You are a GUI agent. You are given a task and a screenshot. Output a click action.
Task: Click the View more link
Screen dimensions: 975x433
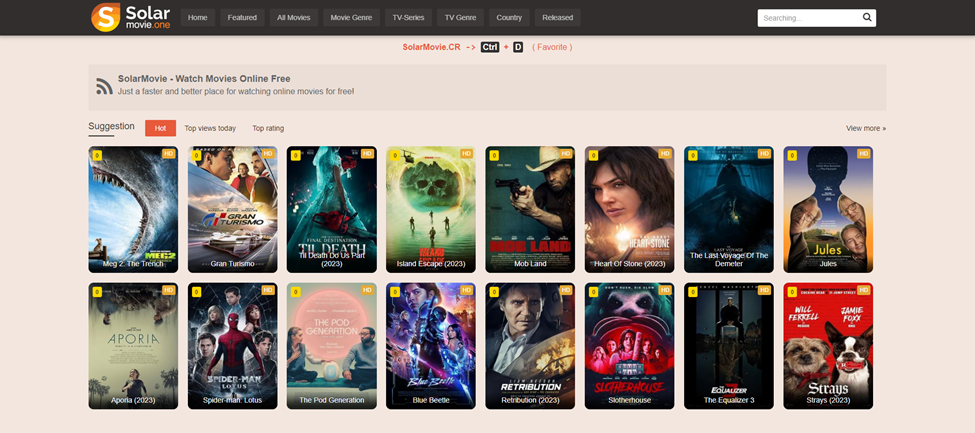click(866, 128)
